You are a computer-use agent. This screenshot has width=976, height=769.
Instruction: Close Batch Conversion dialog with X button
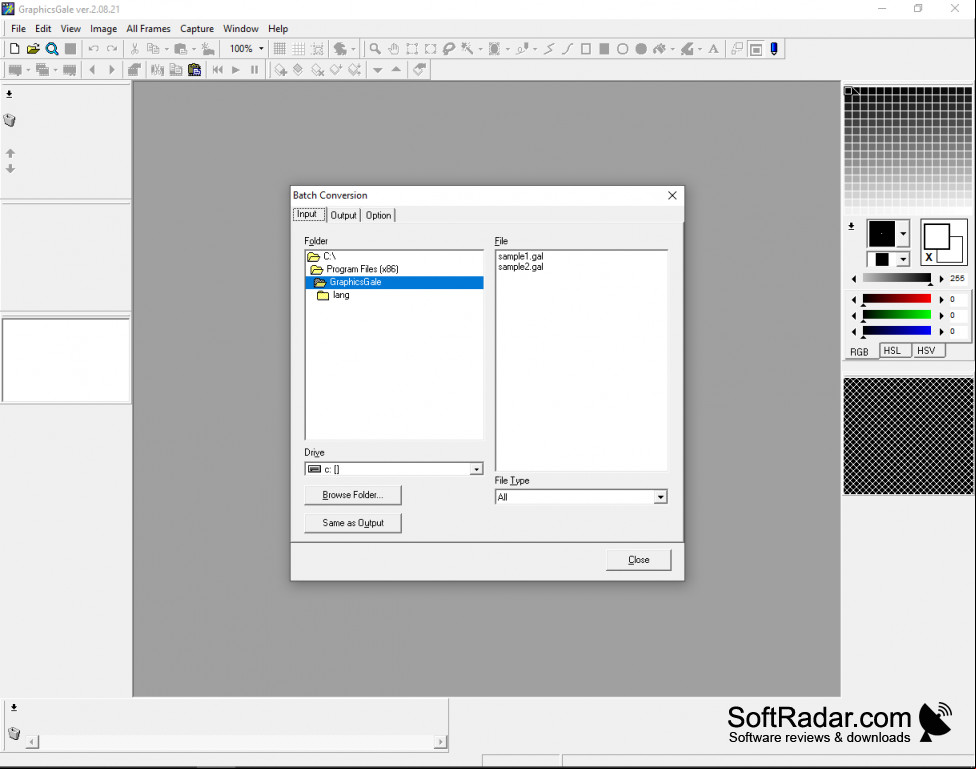672,196
